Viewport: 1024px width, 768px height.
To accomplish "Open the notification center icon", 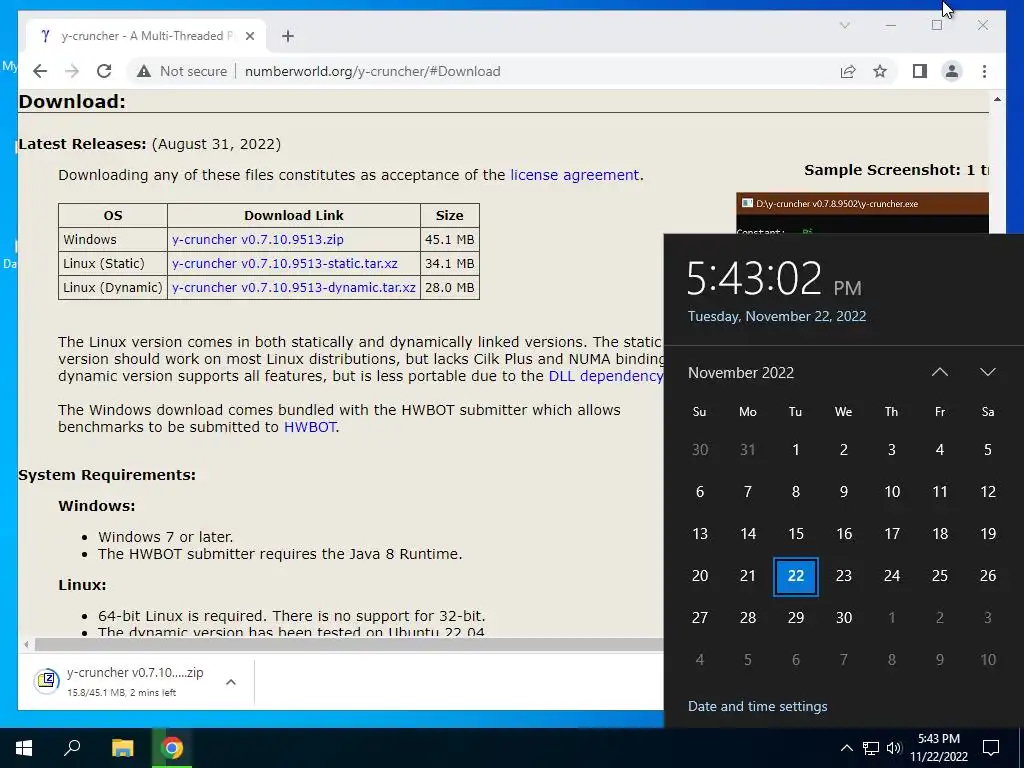I will pos(991,748).
